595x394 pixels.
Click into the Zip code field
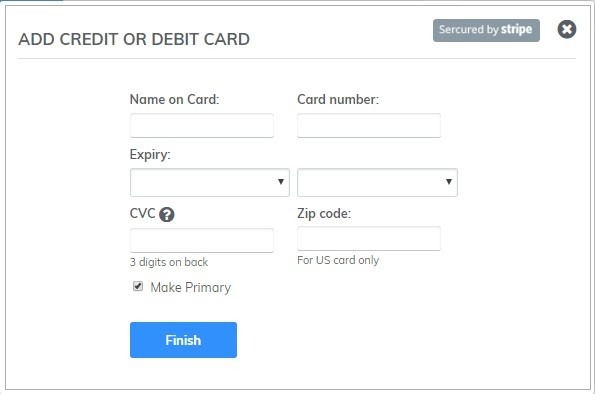pyautogui.click(x=369, y=238)
